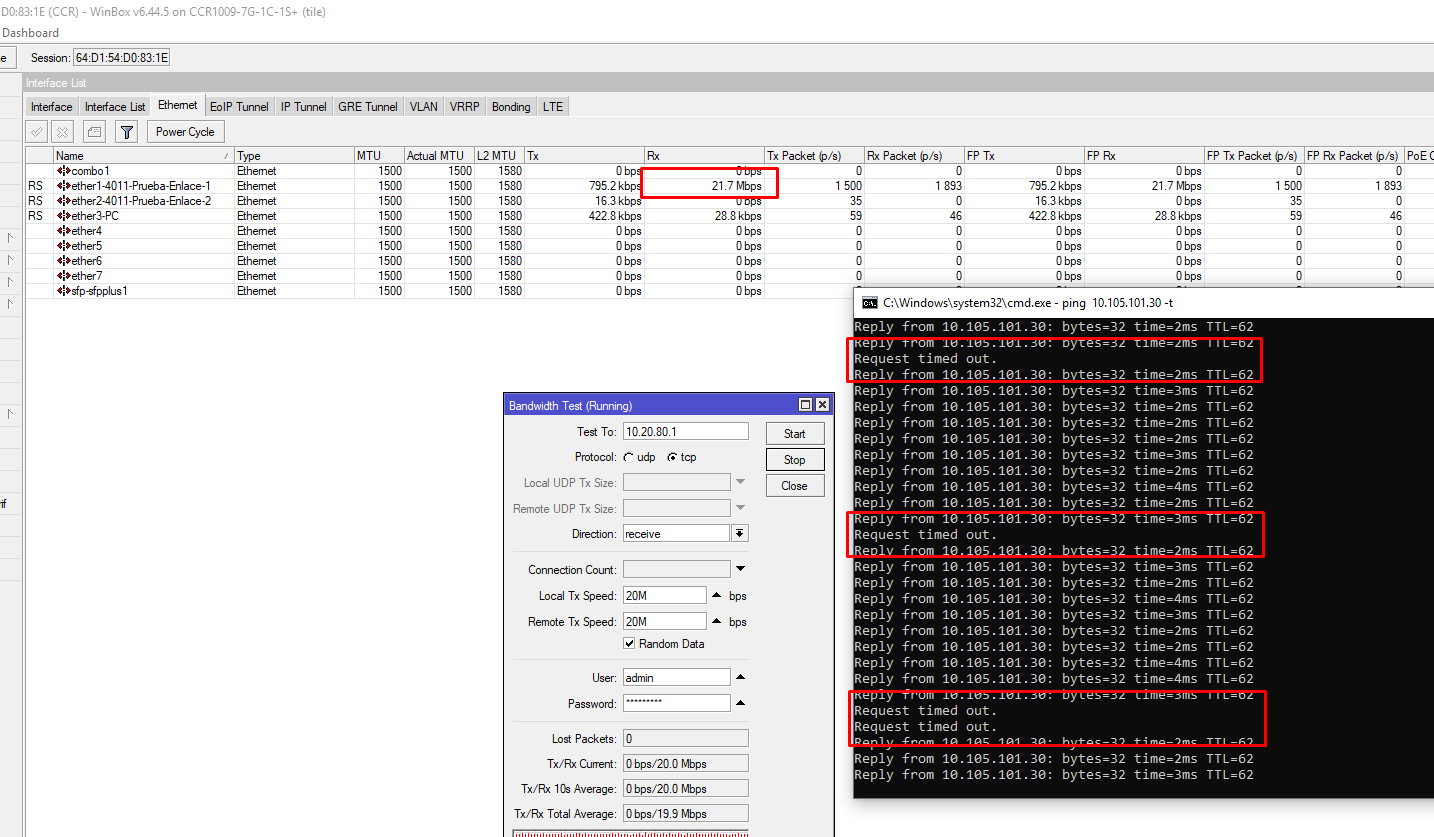The image size is (1434, 837).
Task: Close Bandwidth Test via title bar X
Action: (822, 405)
